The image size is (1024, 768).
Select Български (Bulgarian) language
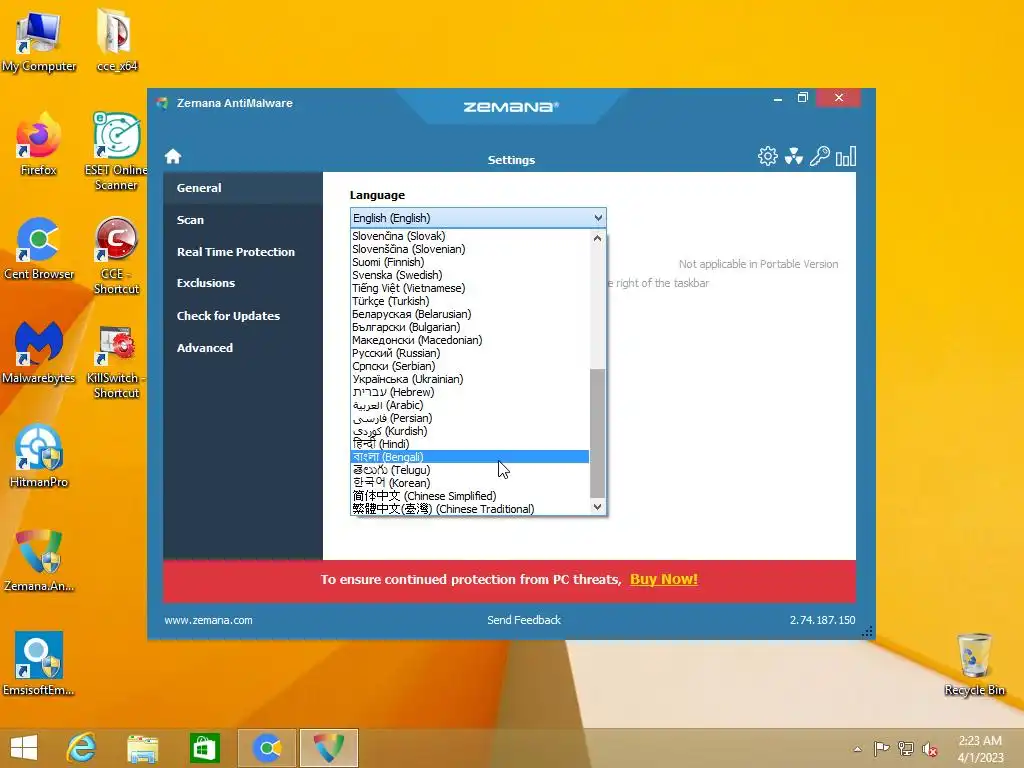pyautogui.click(x=470, y=327)
